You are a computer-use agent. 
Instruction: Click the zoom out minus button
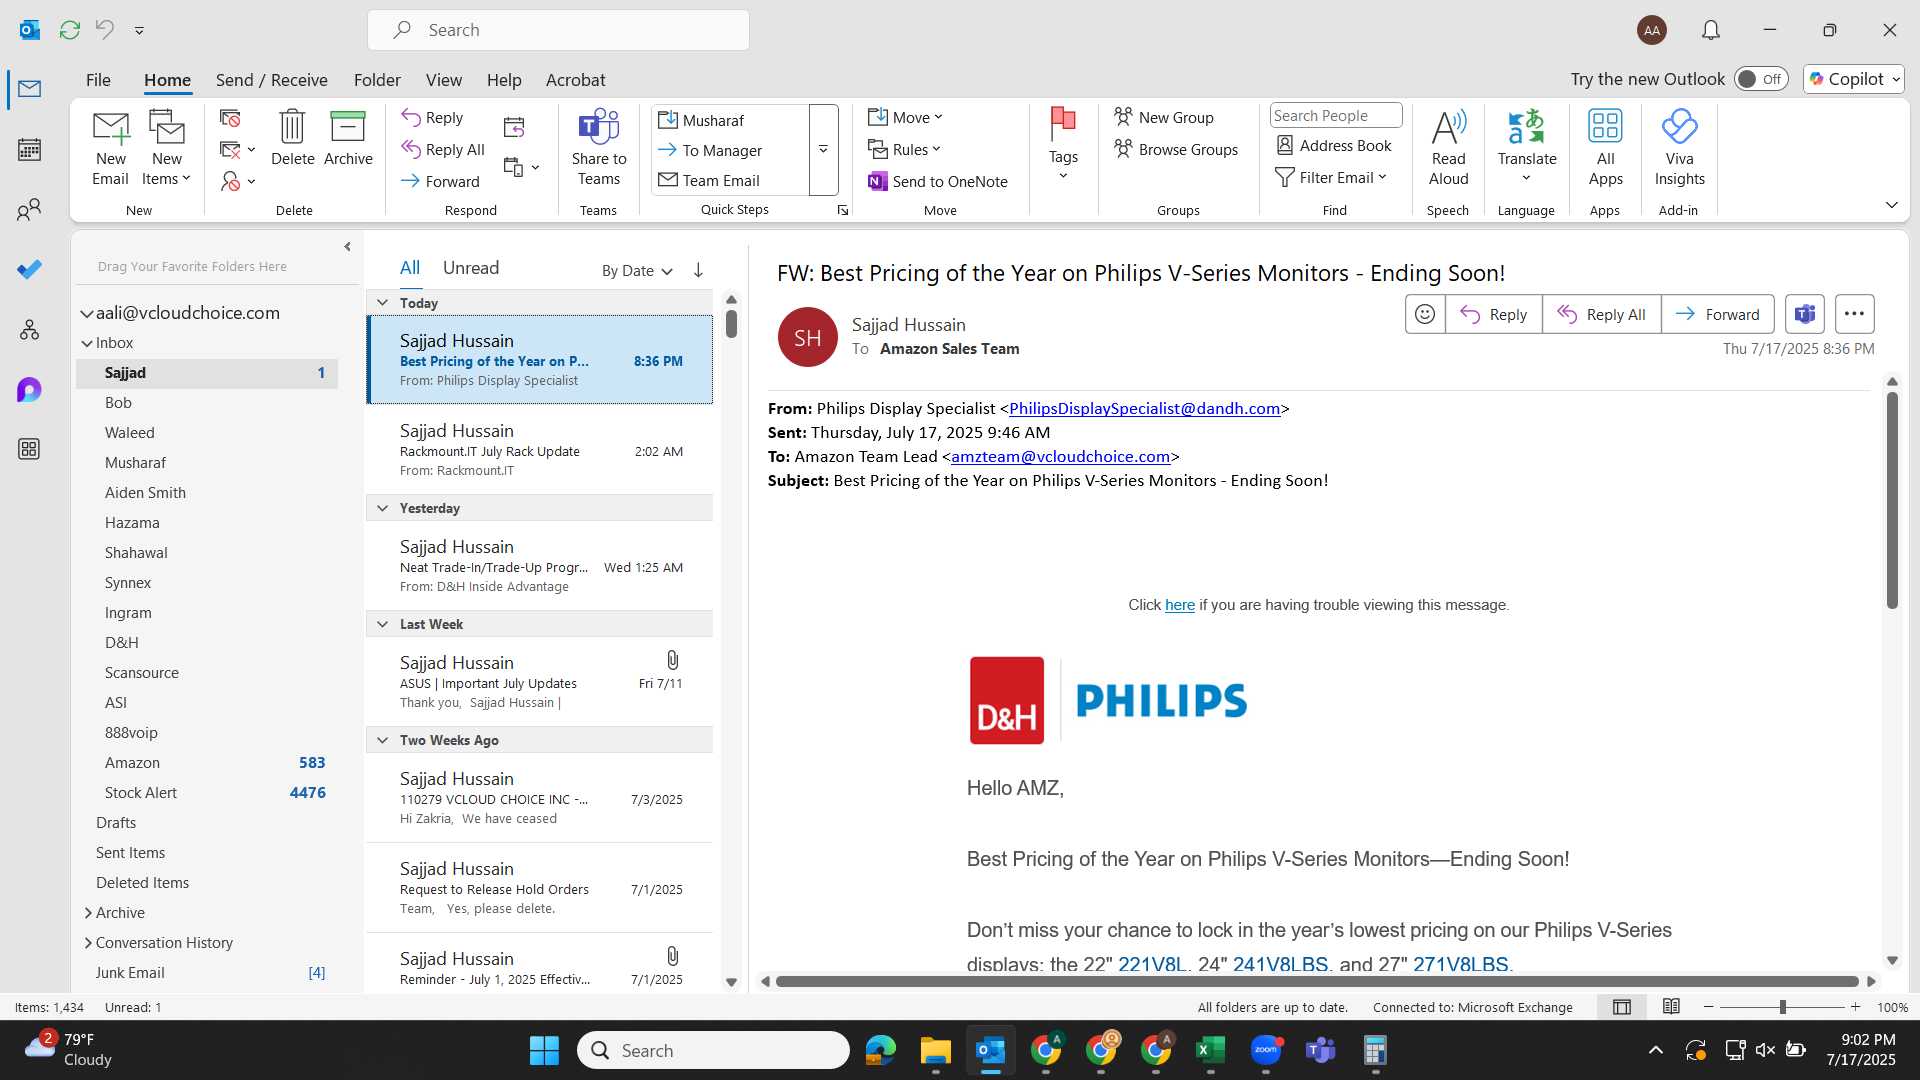[x=1709, y=1007]
